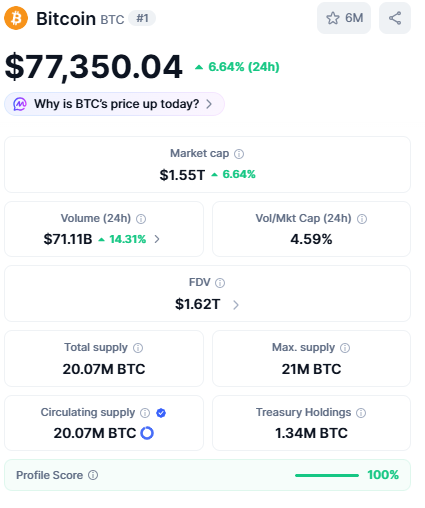Click info icon beside Volume (24h)

coord(141,219)
